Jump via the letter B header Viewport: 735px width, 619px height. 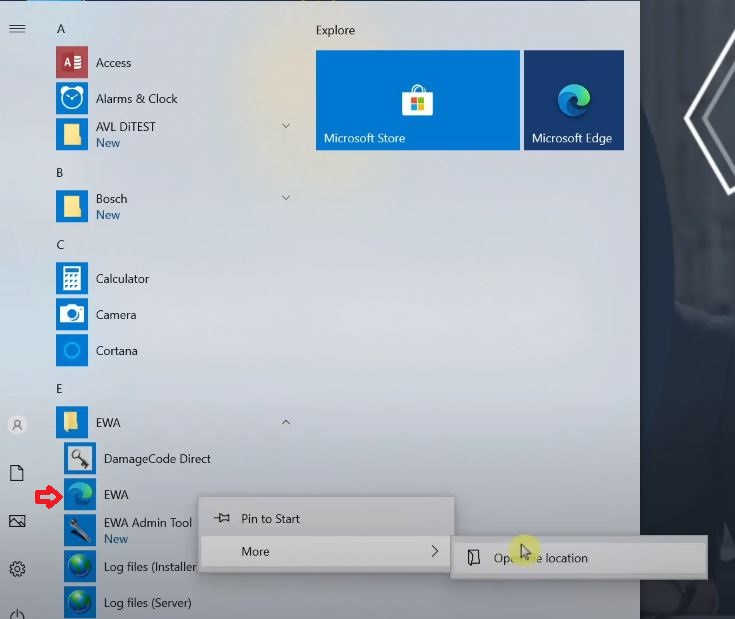coord(60,172)
